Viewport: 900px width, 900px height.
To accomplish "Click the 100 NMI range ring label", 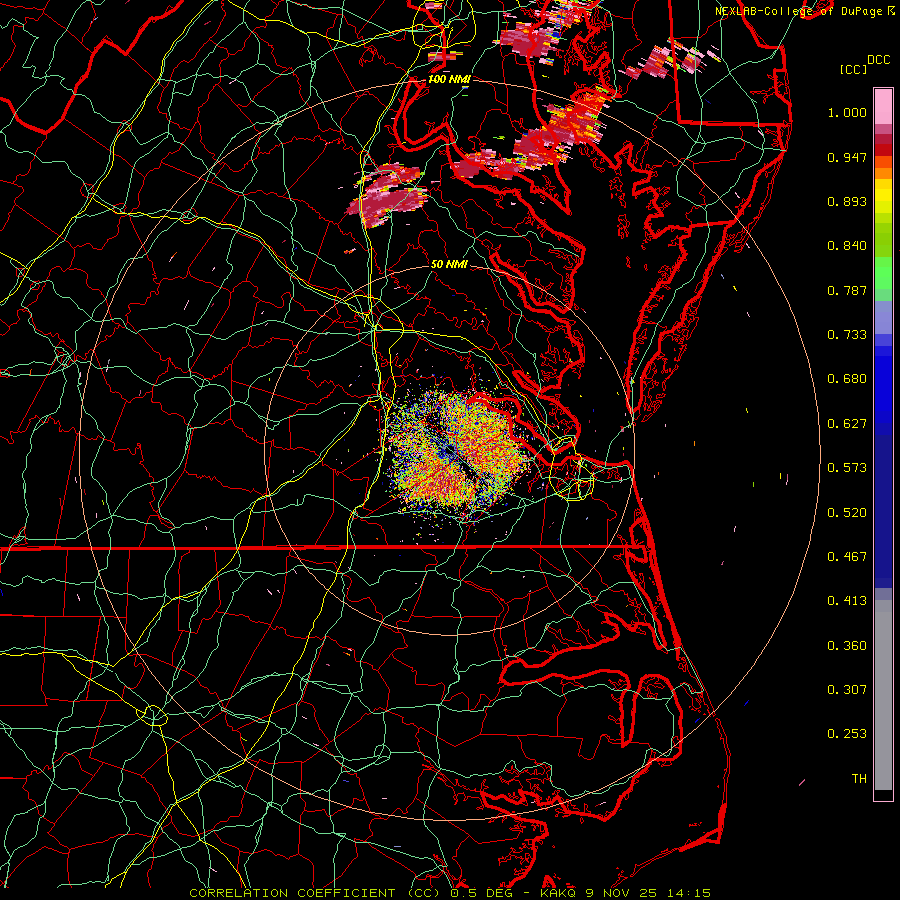I will tap(449, 79).
